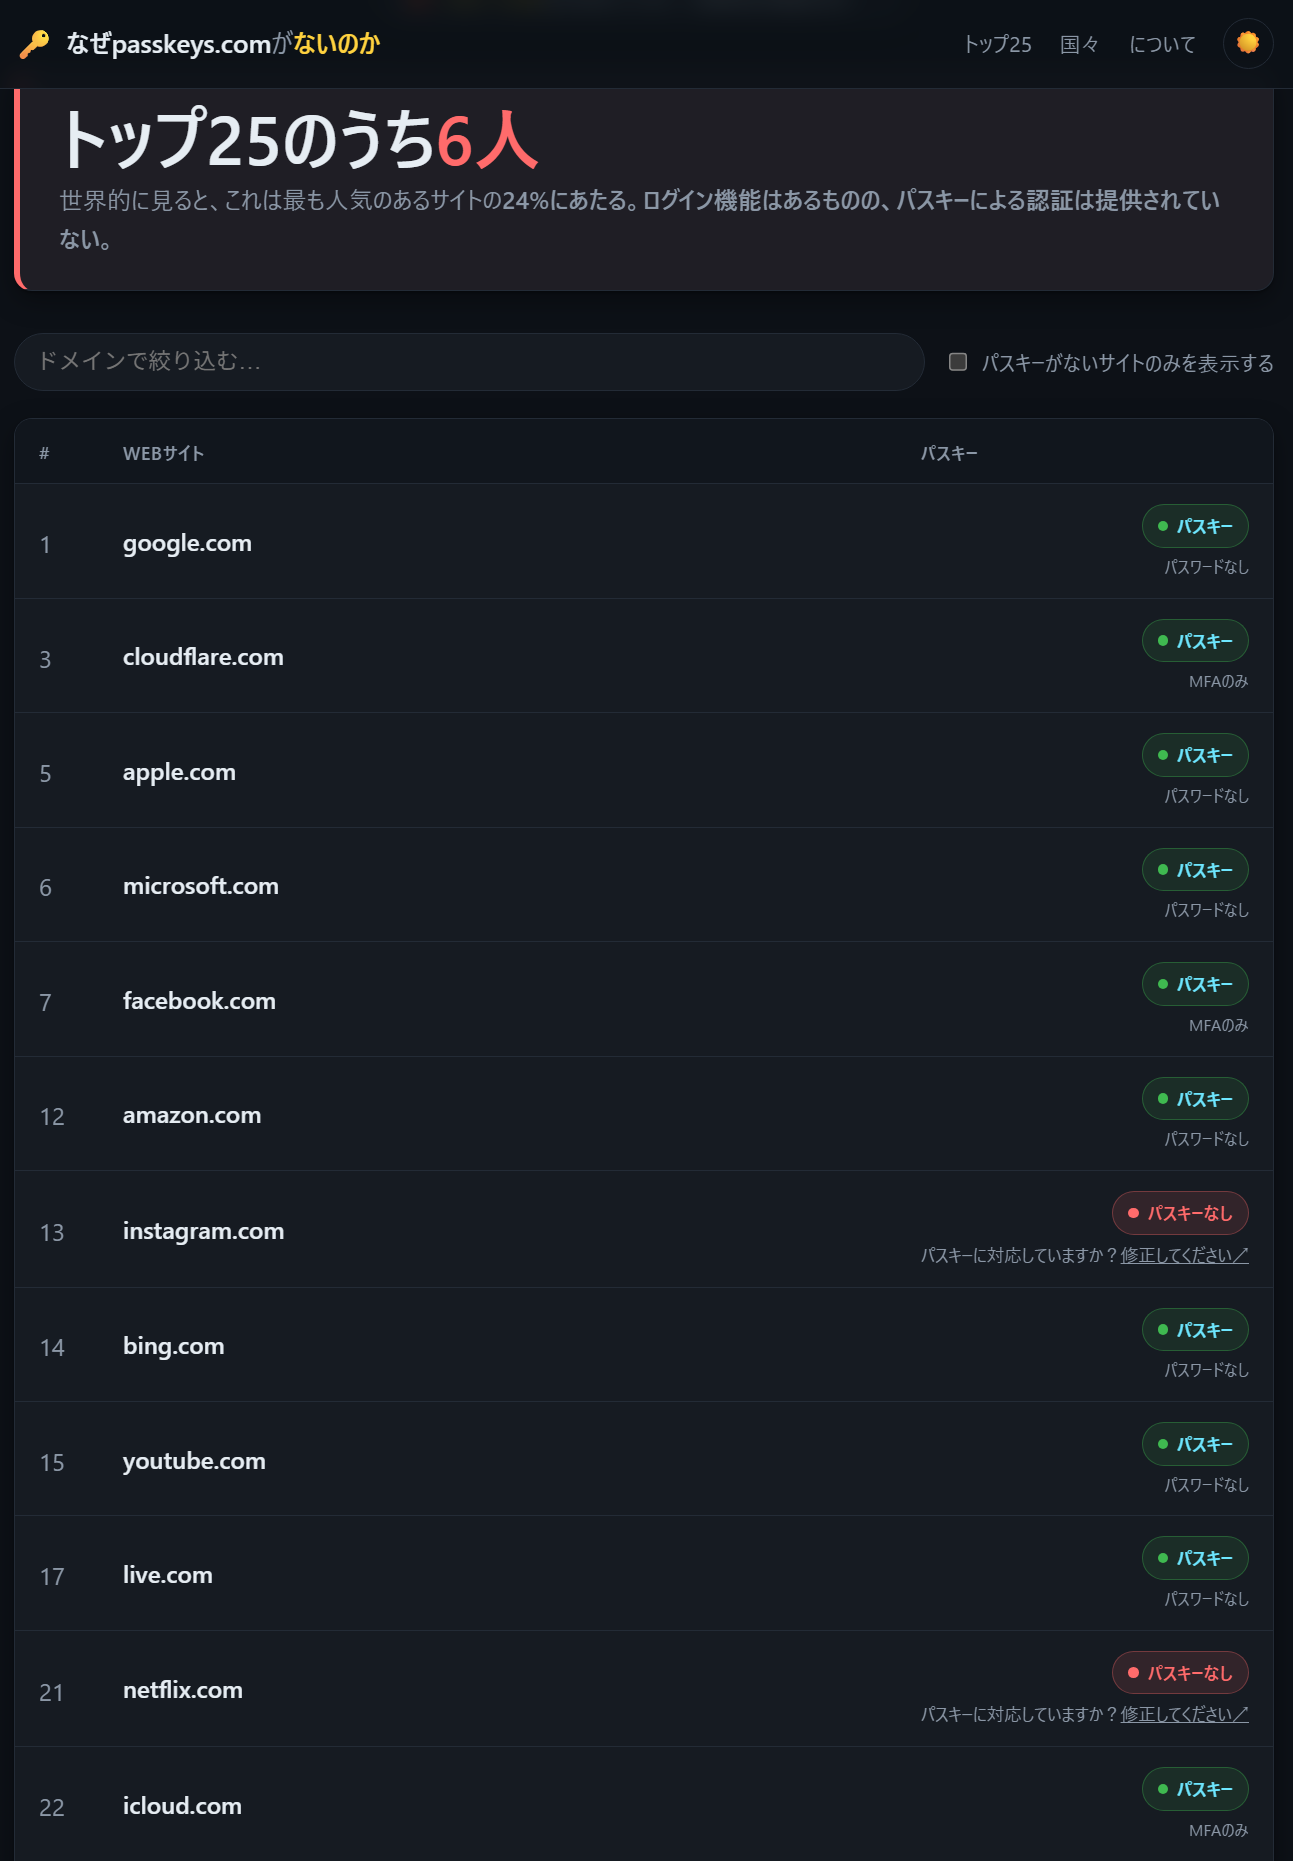
Task: Select the amazon.com site name
Action: click(192, 1115)
